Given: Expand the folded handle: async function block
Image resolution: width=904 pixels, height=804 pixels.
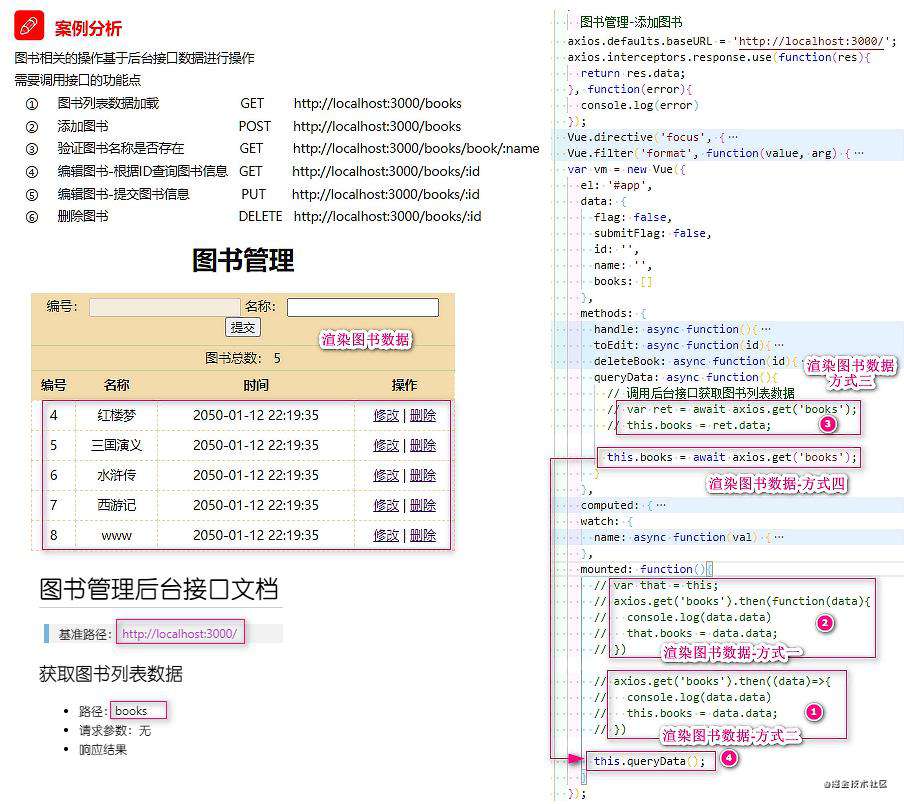Looking at the screenshot, I should coord(766,329).
